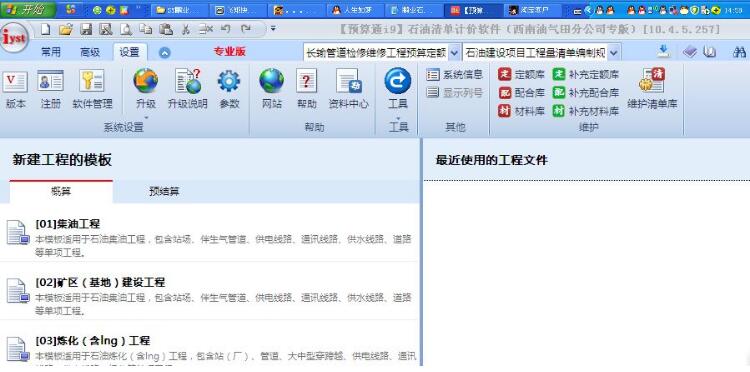
Task: Open the 升级说明 upgrade notes
Action: [x=188, y=89]
